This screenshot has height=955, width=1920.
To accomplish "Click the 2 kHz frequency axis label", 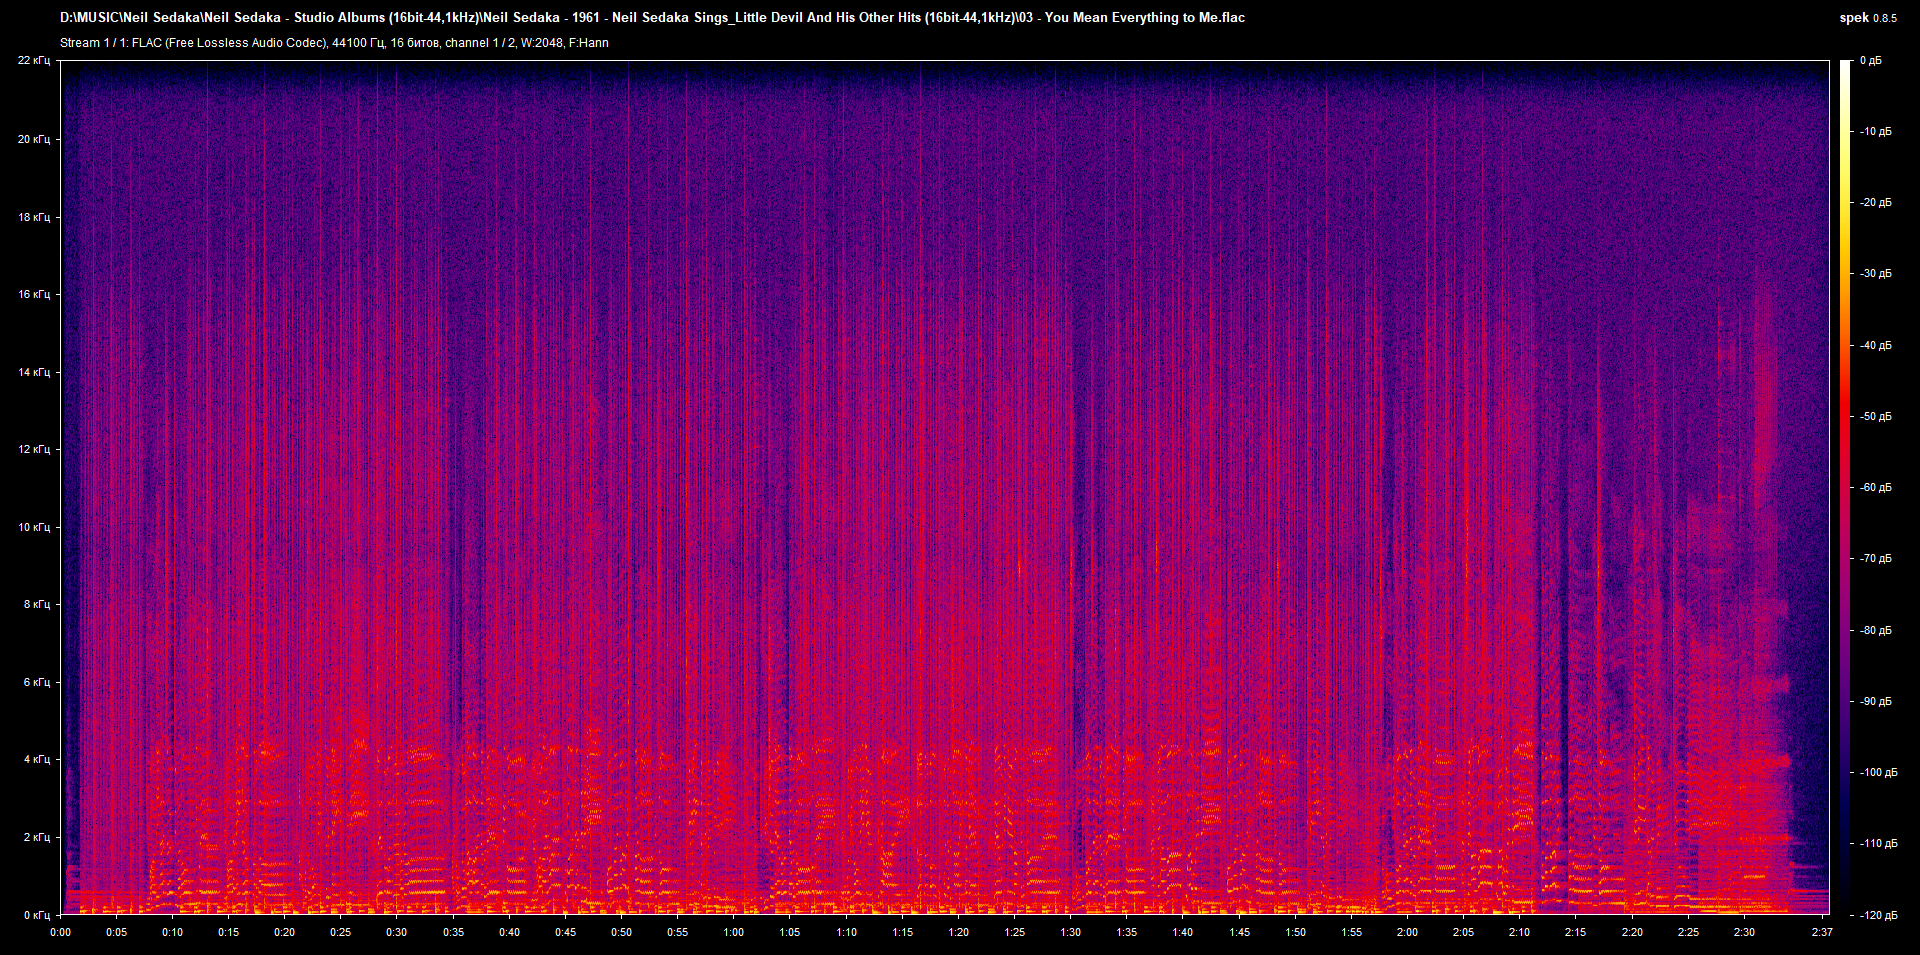I will click(x=37, y=837).
